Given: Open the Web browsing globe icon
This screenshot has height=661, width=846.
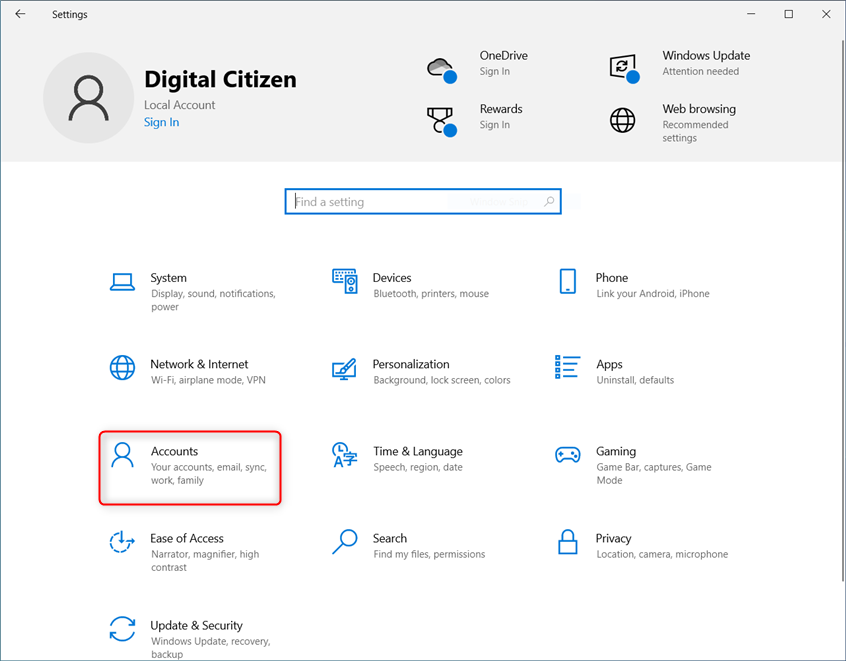Looking at the screenshot, I should [623, 120].
